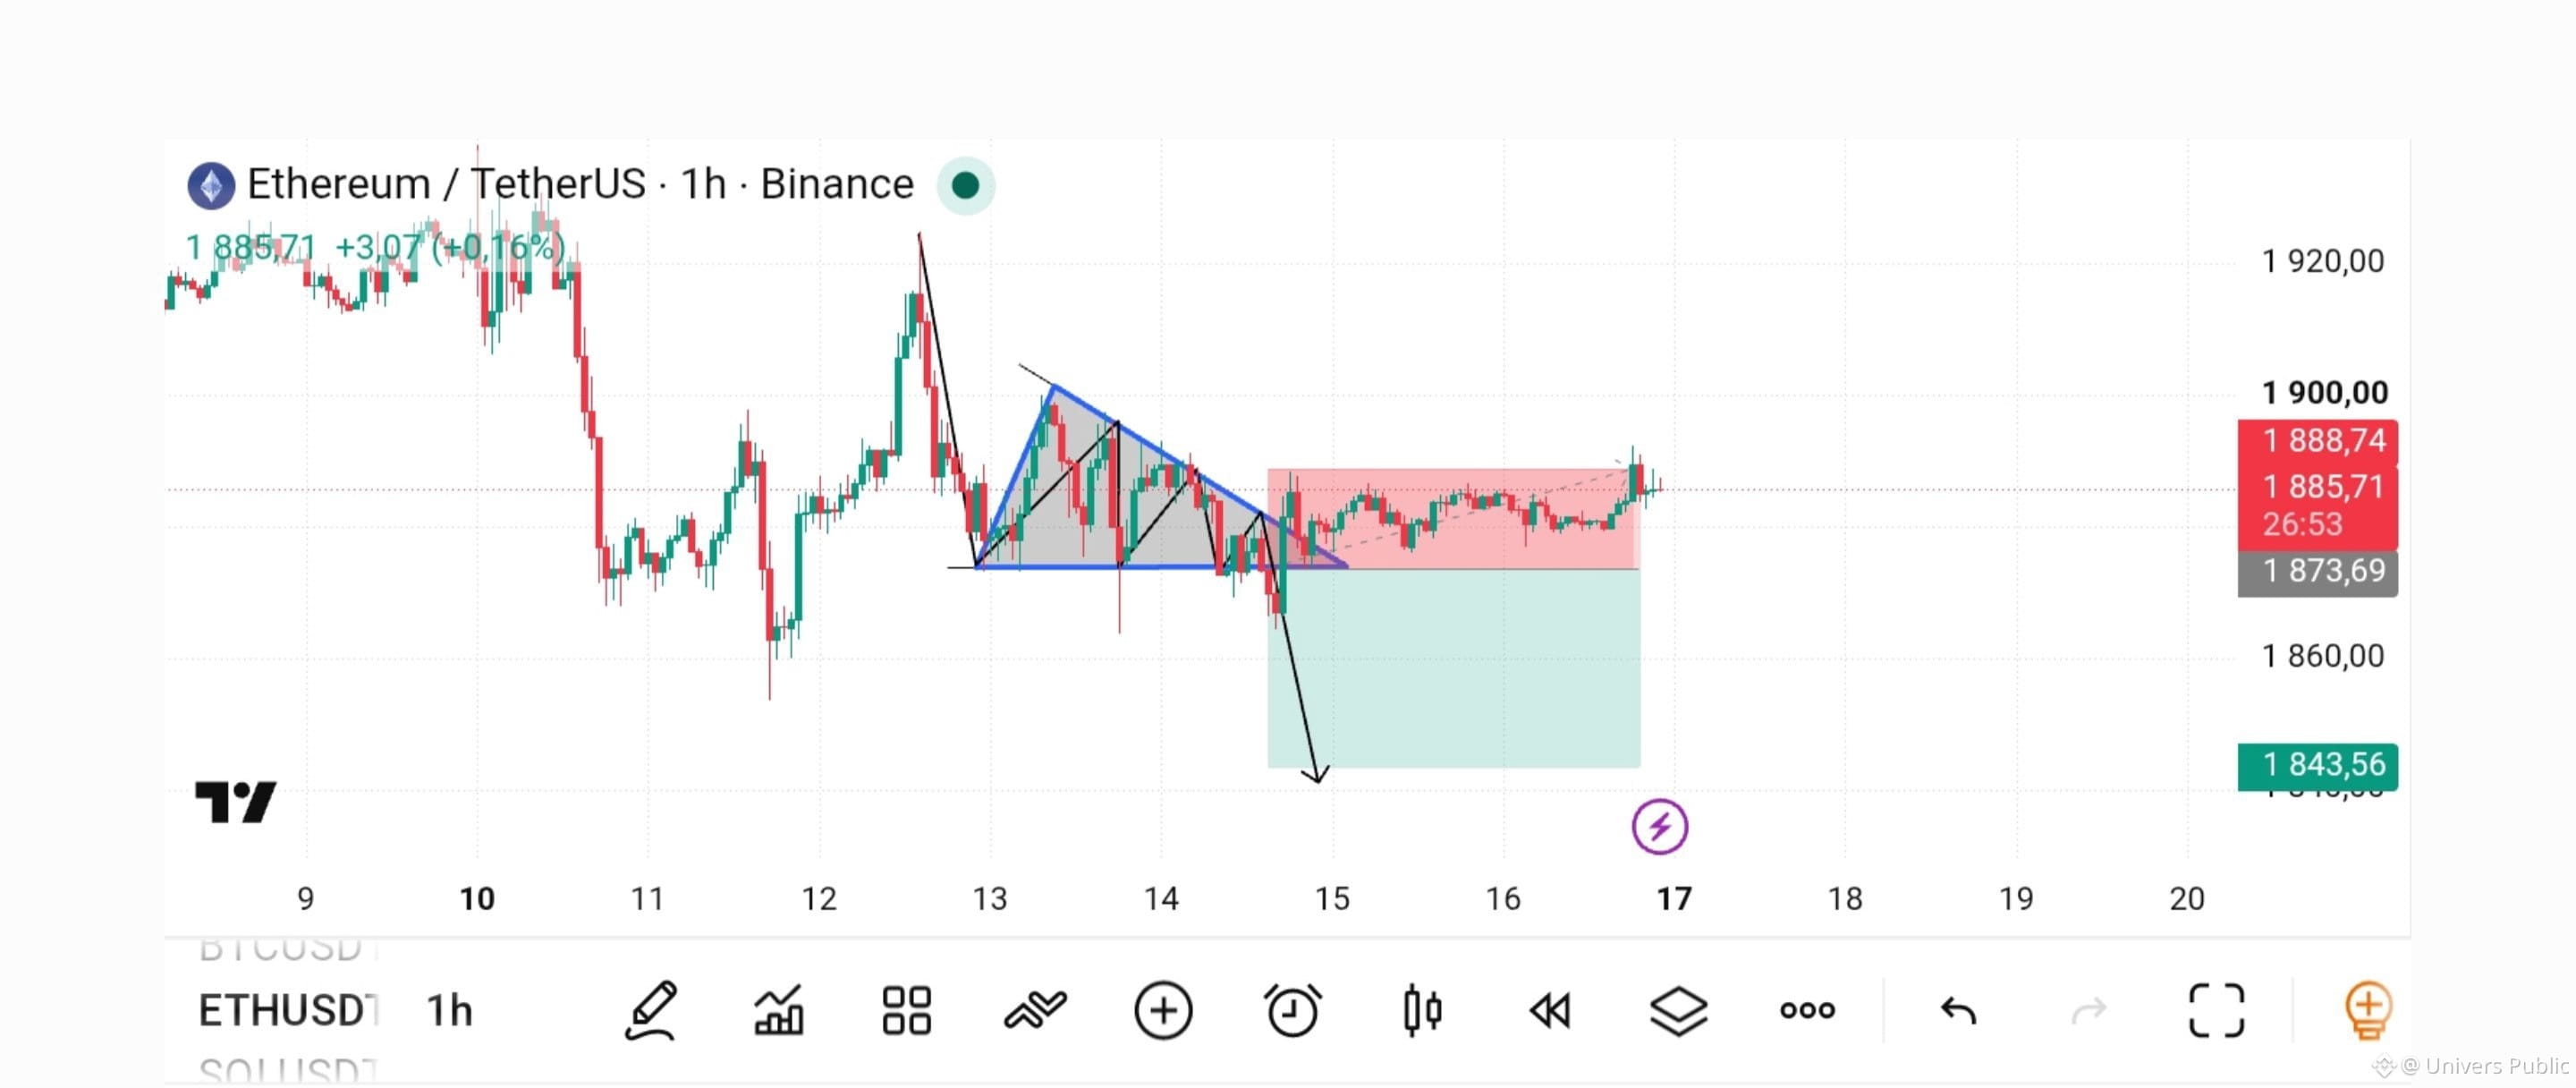
Task: Open the 1h timeframe selector
Action: click(x=449, y=1010)
